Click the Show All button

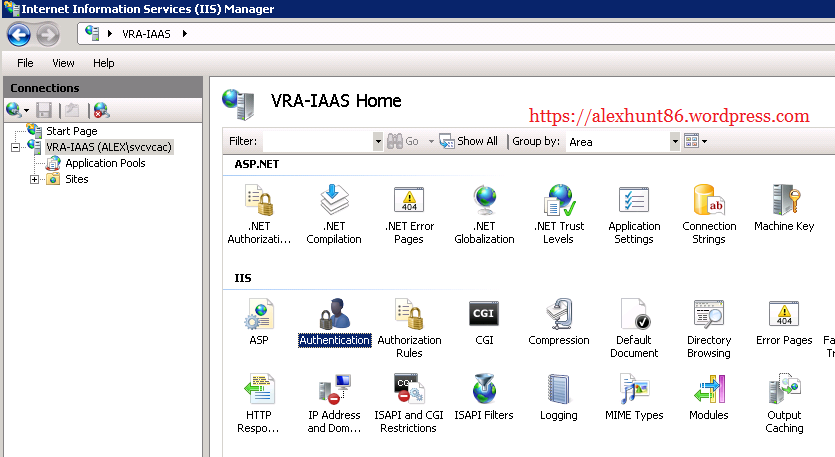point(469,141)
